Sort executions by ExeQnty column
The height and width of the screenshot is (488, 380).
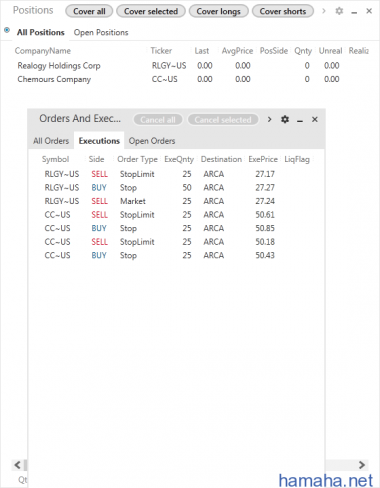[179, 159]
